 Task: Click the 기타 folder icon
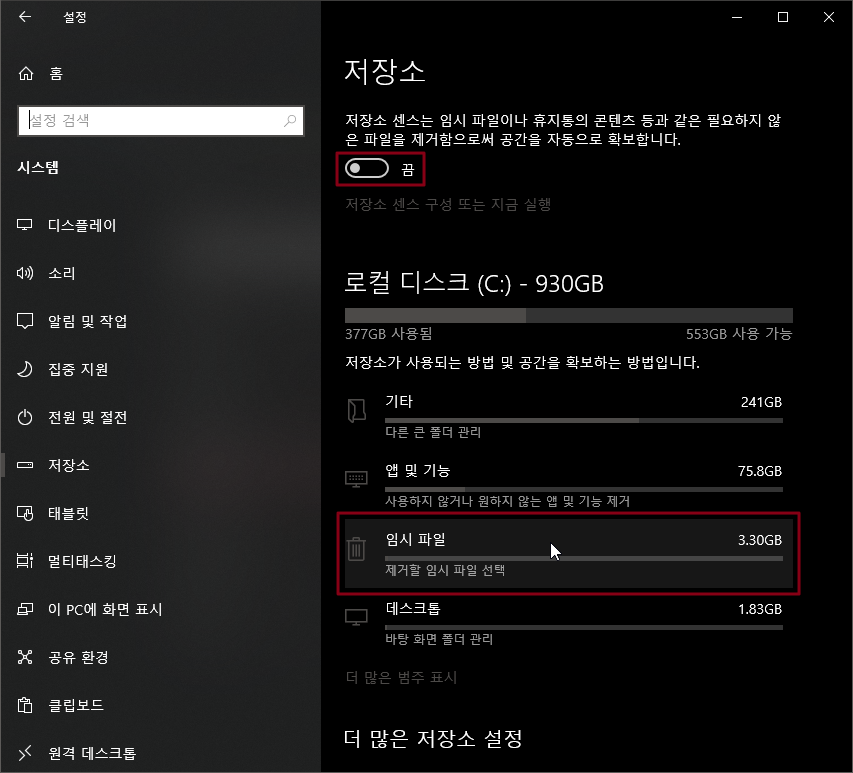356,411
